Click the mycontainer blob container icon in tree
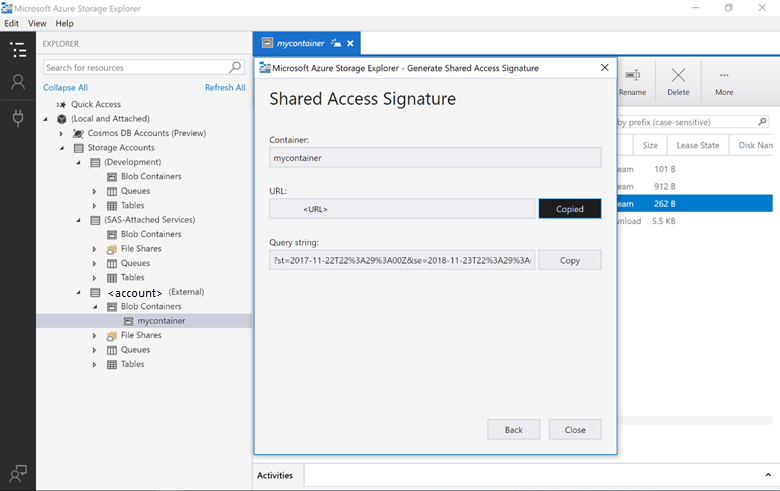Image resolution: width=780 pixels, height=491 pixels. (128, 321)
